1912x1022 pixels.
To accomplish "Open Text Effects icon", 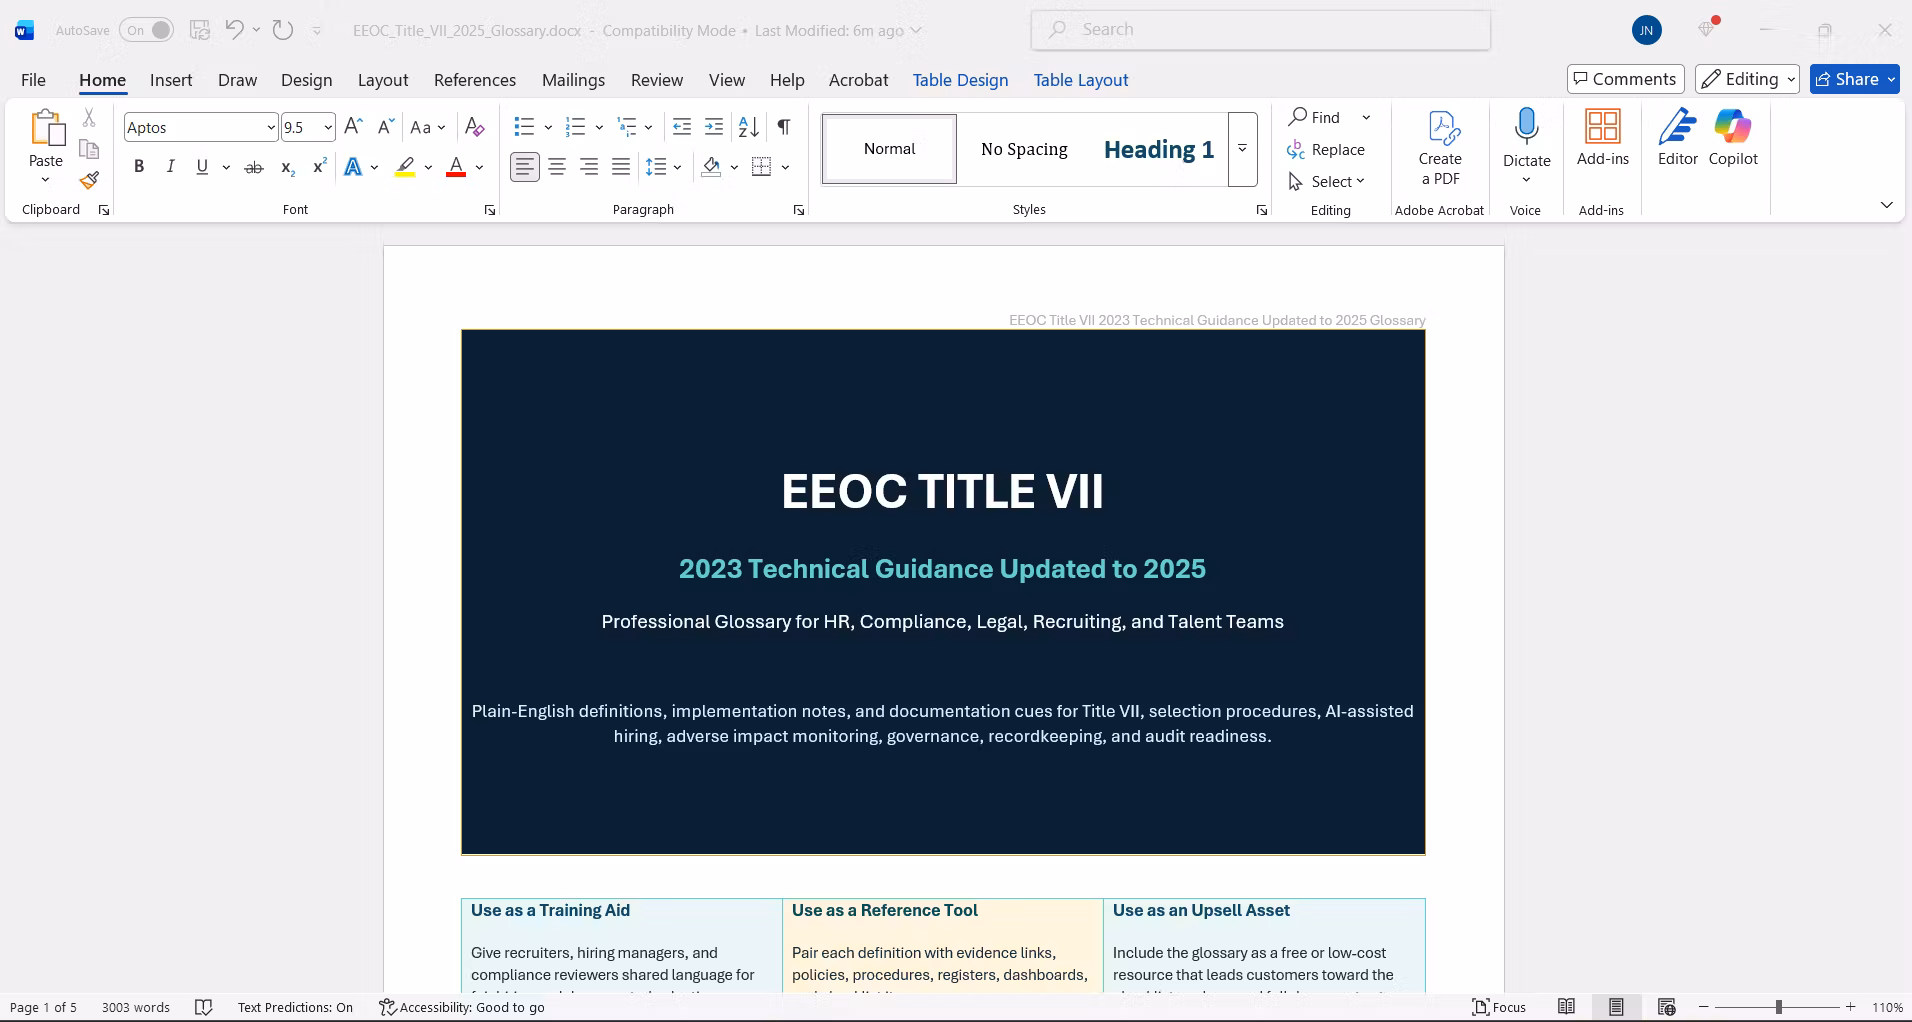I will pyautogui.click(x=353, y=167).
